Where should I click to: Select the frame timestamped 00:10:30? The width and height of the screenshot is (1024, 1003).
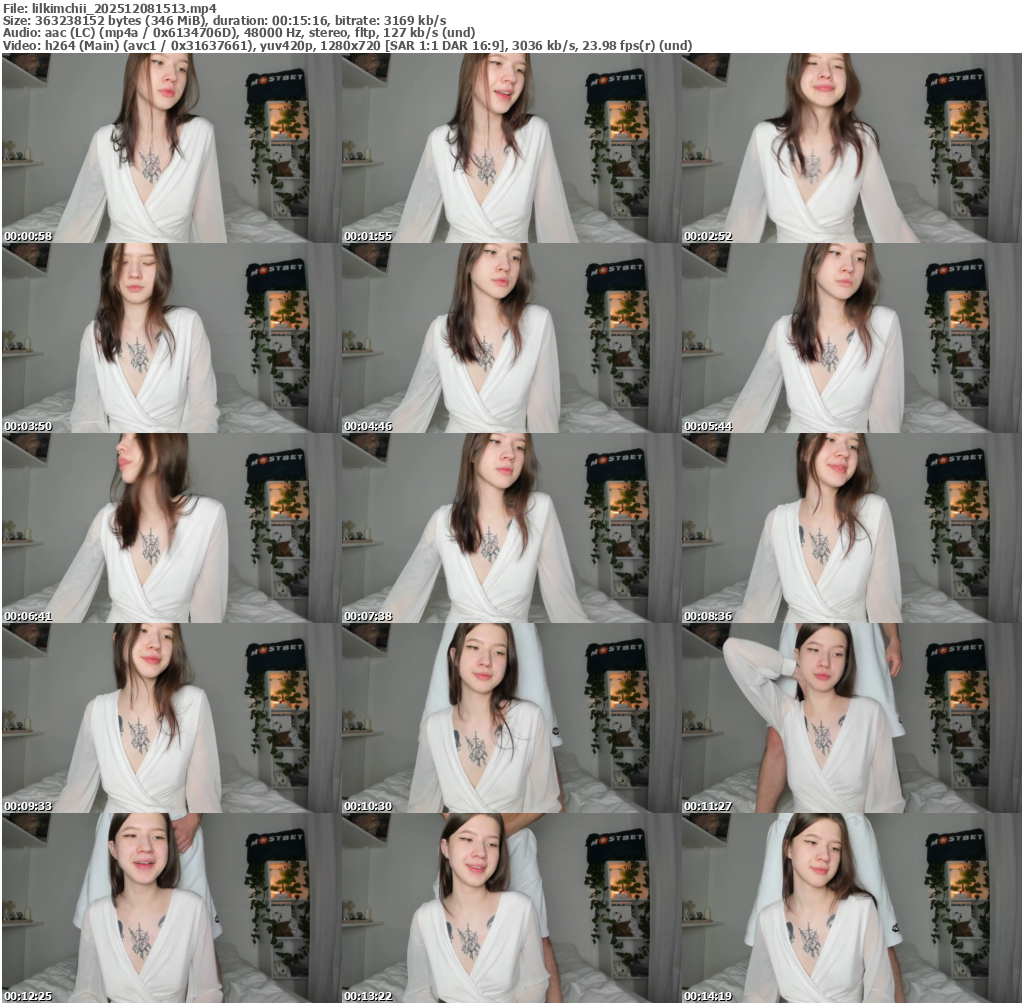tap(511, 718)
